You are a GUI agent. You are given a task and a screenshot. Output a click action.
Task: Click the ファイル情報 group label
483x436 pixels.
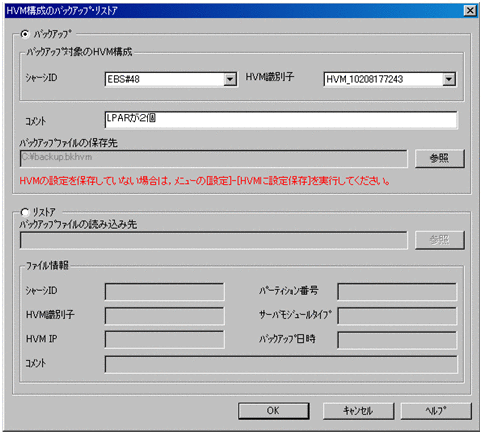pyautogui.click(x=47, y=265)
